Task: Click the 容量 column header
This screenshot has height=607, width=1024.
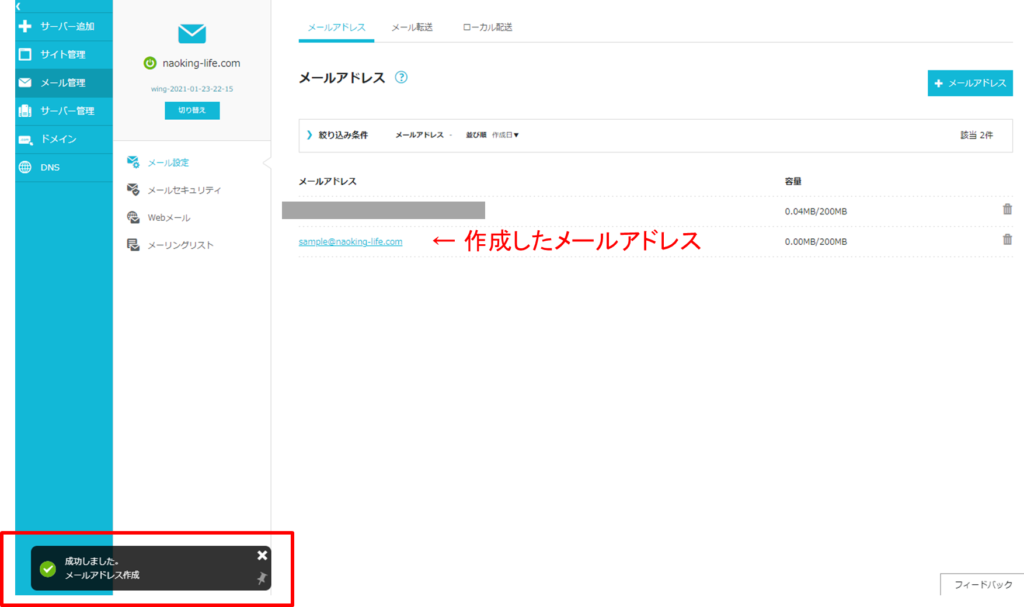Action: coord(793,182)
